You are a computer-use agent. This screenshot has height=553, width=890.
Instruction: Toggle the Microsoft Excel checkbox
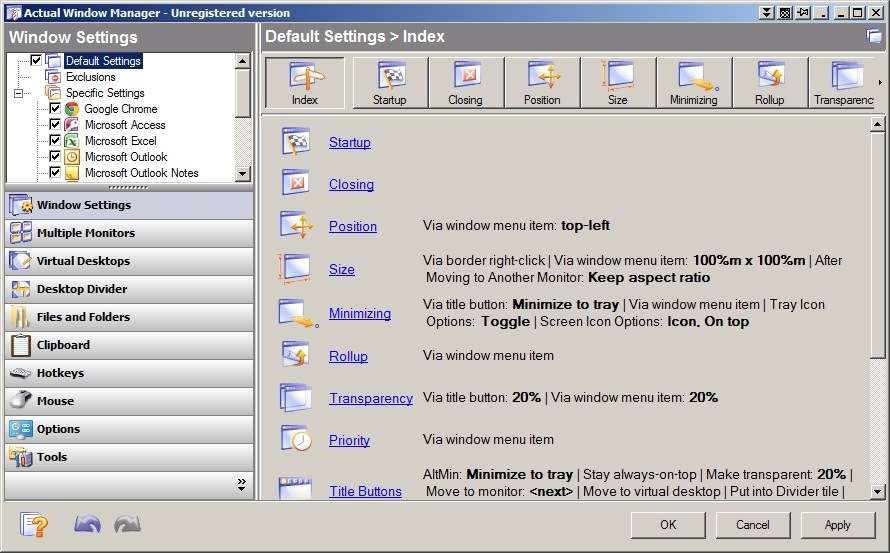coord(55,140)
